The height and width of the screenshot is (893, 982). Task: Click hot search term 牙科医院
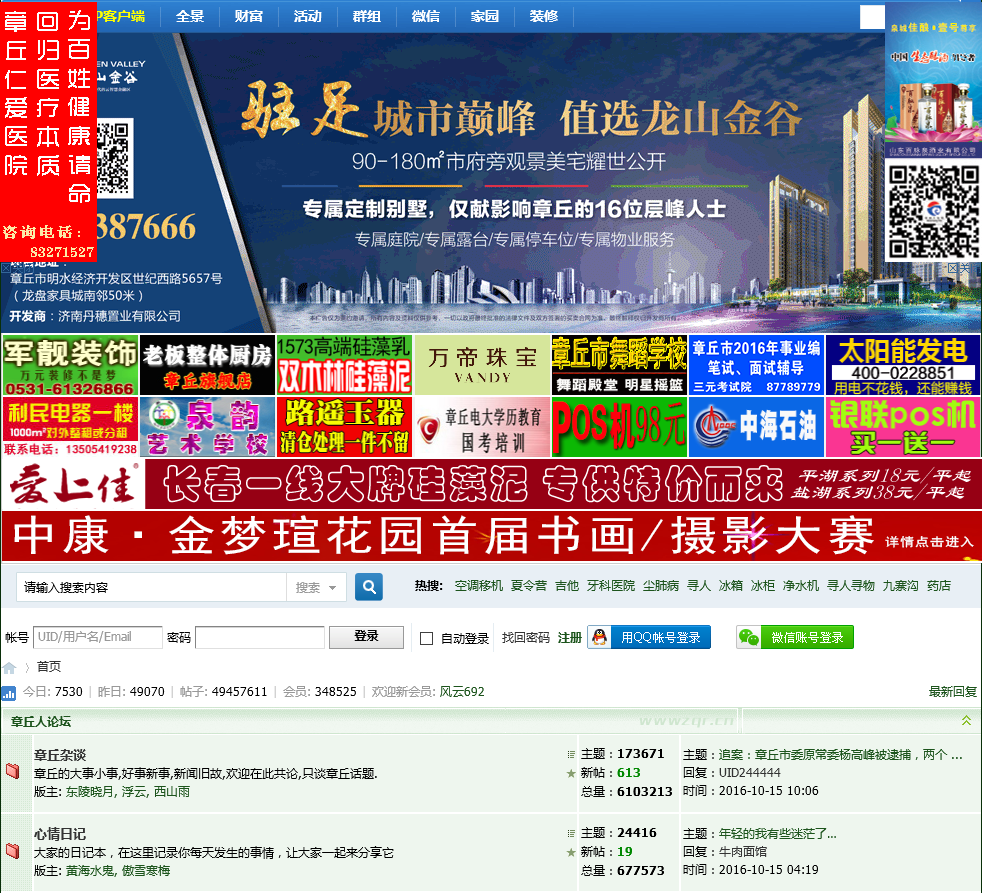(611, 586)
